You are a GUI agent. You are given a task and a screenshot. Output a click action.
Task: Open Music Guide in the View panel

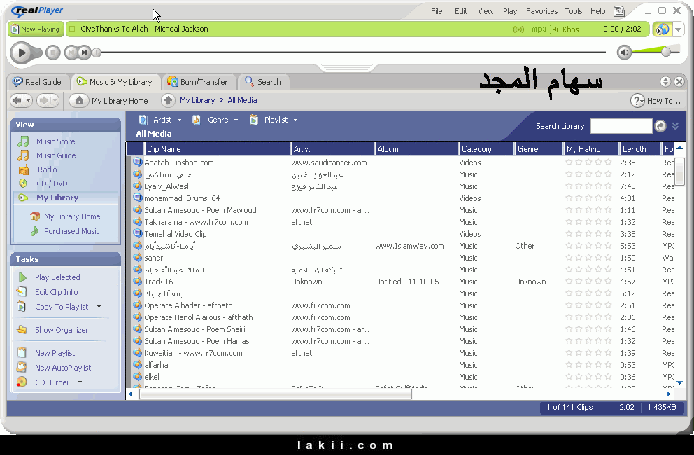56,155
